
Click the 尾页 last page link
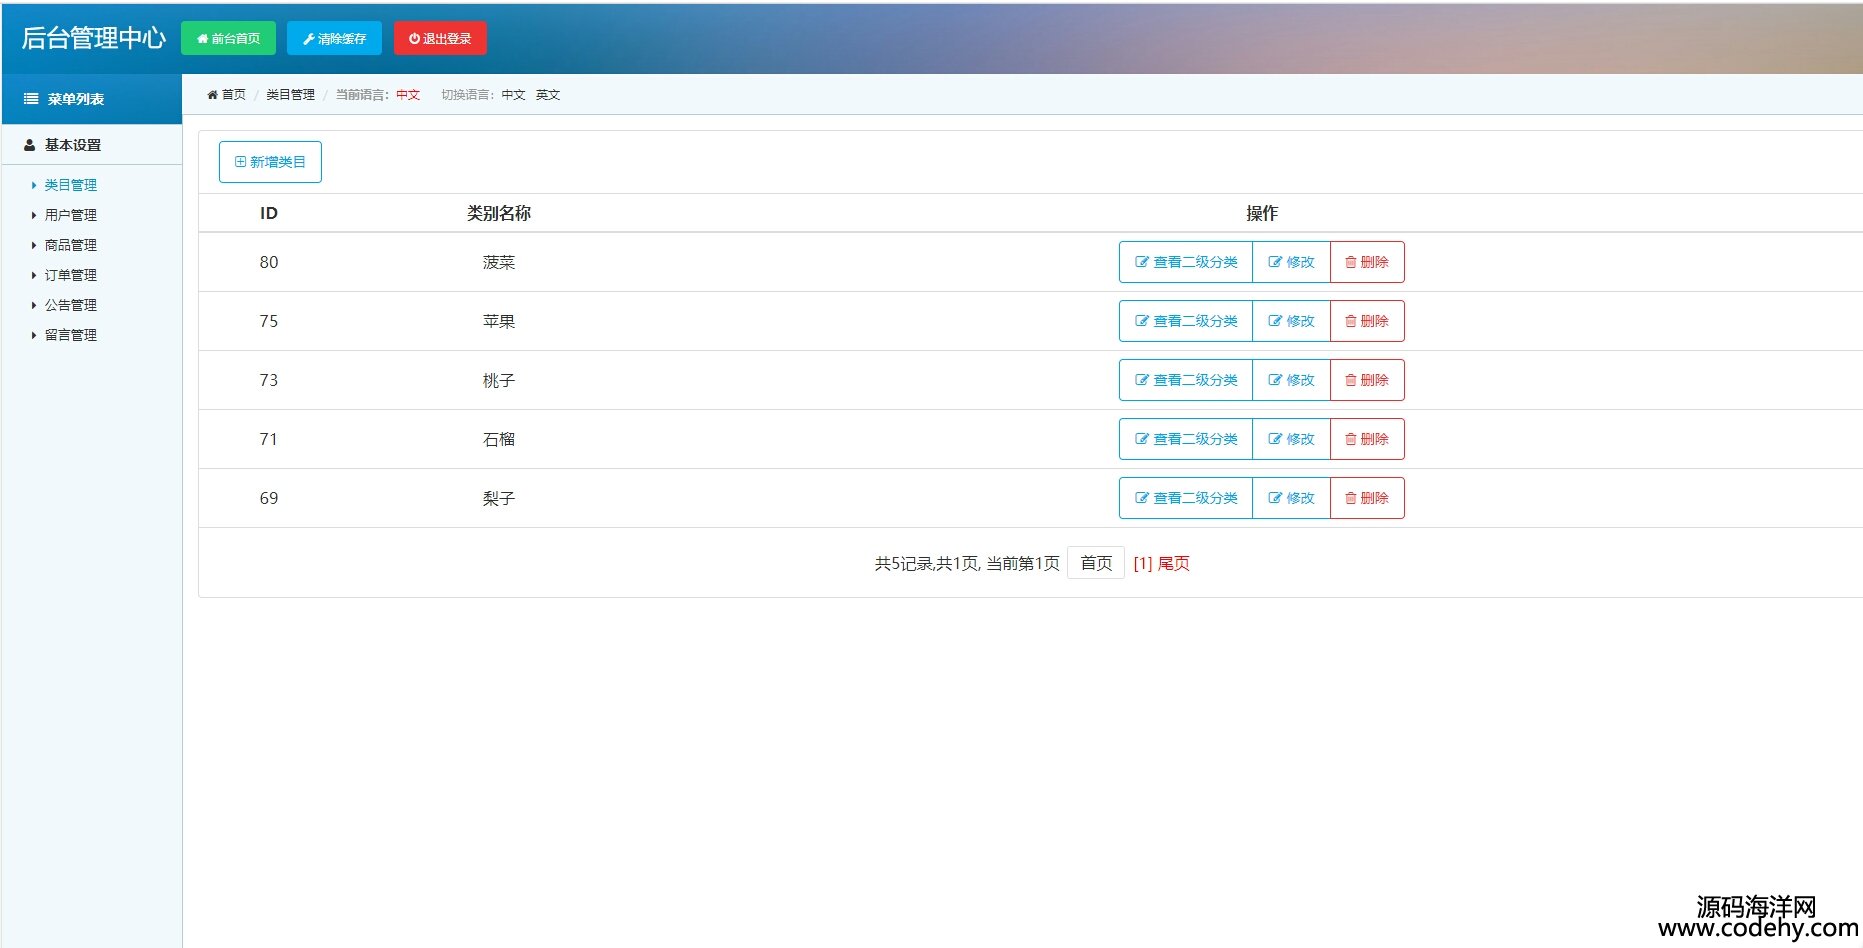click(x=1174, y=564)
